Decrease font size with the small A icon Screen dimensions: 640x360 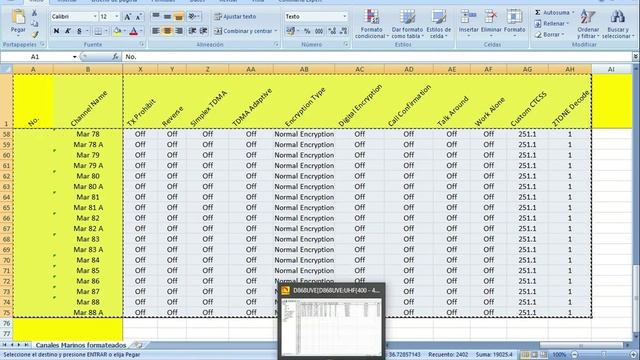click(x=139, y=17)
